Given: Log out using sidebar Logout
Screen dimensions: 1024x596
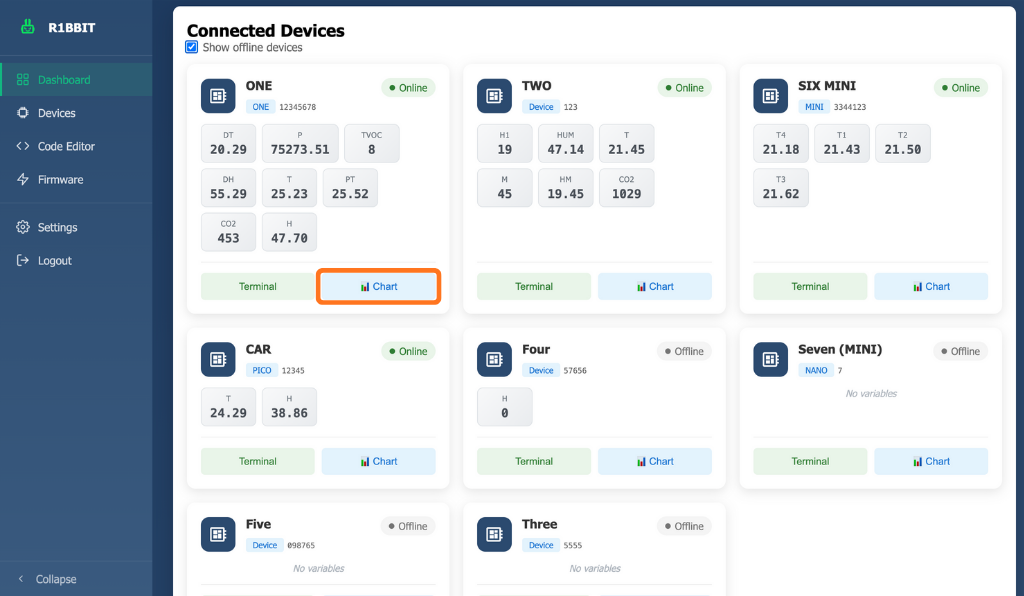Looking at the screenshot, I should (x=54, y=261).
